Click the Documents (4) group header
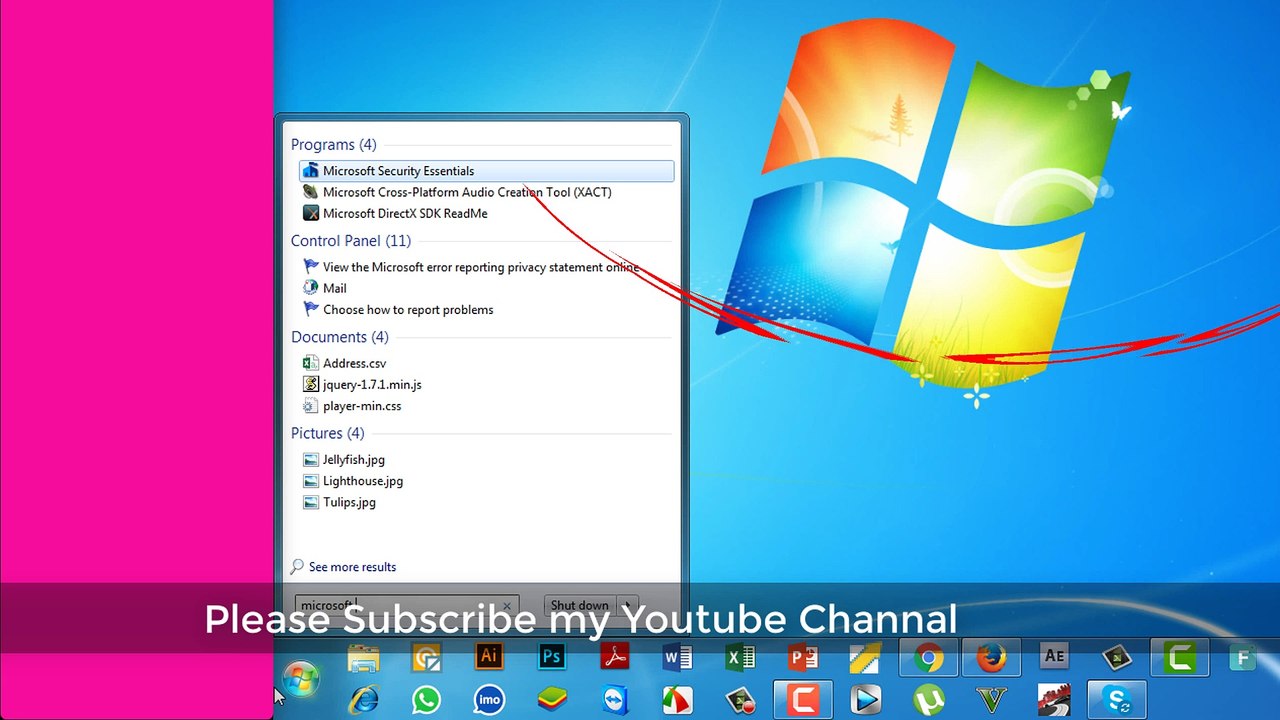Screen dimensions: 1280x720 tap(340, 337)
